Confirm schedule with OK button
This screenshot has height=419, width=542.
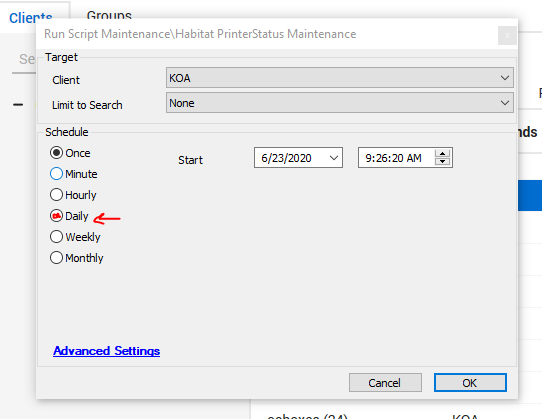pos(470,383)
